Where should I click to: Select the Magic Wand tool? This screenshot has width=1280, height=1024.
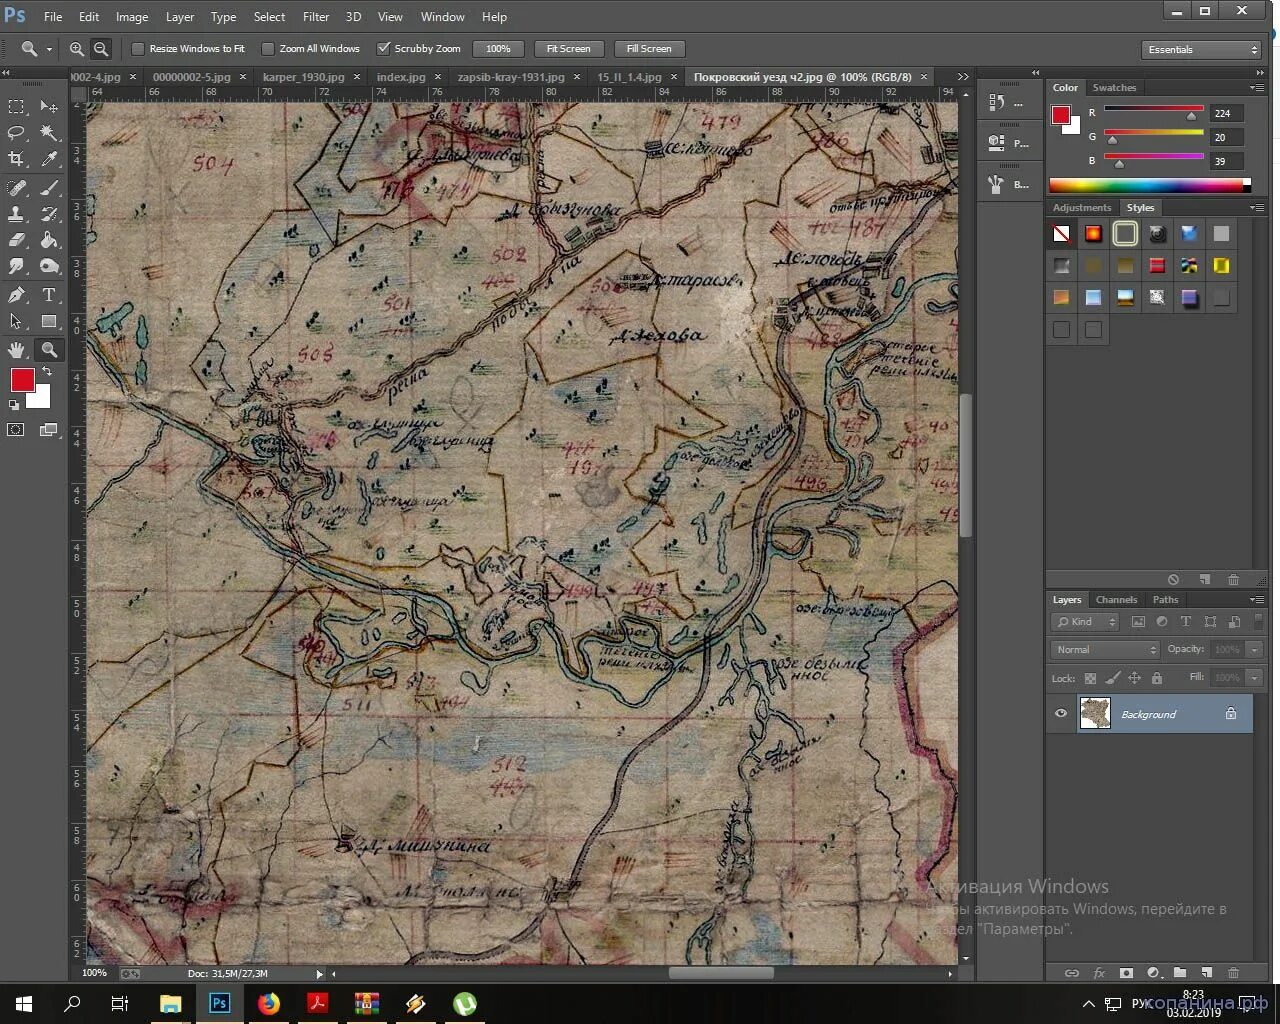[x=48, y=133]
